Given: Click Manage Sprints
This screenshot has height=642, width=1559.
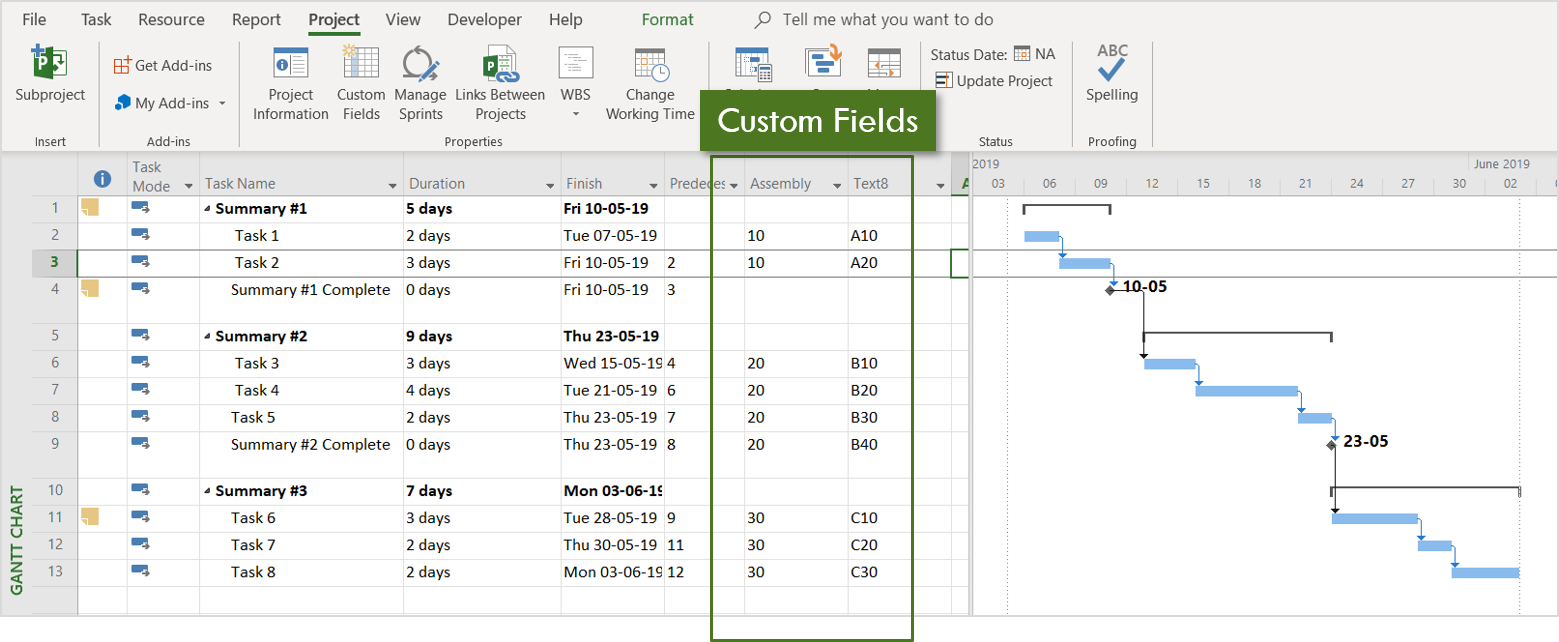Looking at the screenshot, I should click(420, 85).
